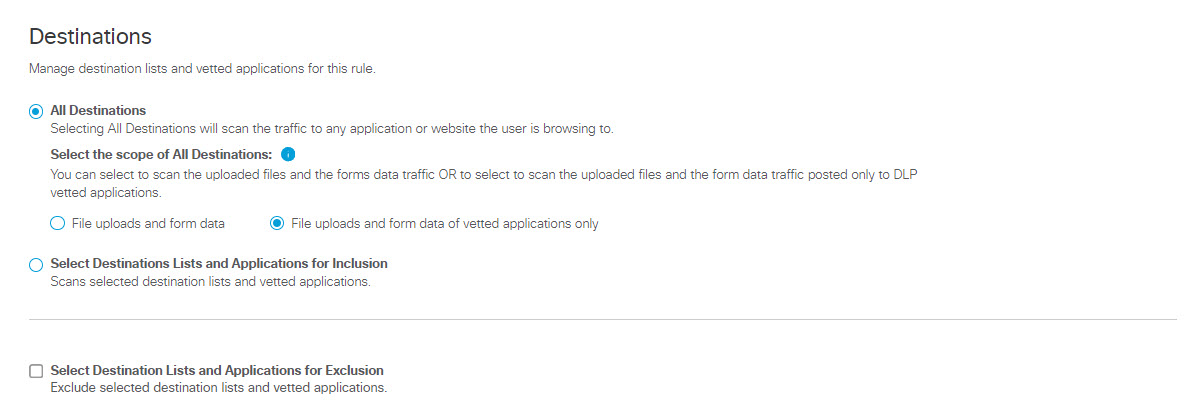Click 'Select Destinations Lists and Applications for Inclusion' label
The image size is (1188, 418).
pos(219,264)
